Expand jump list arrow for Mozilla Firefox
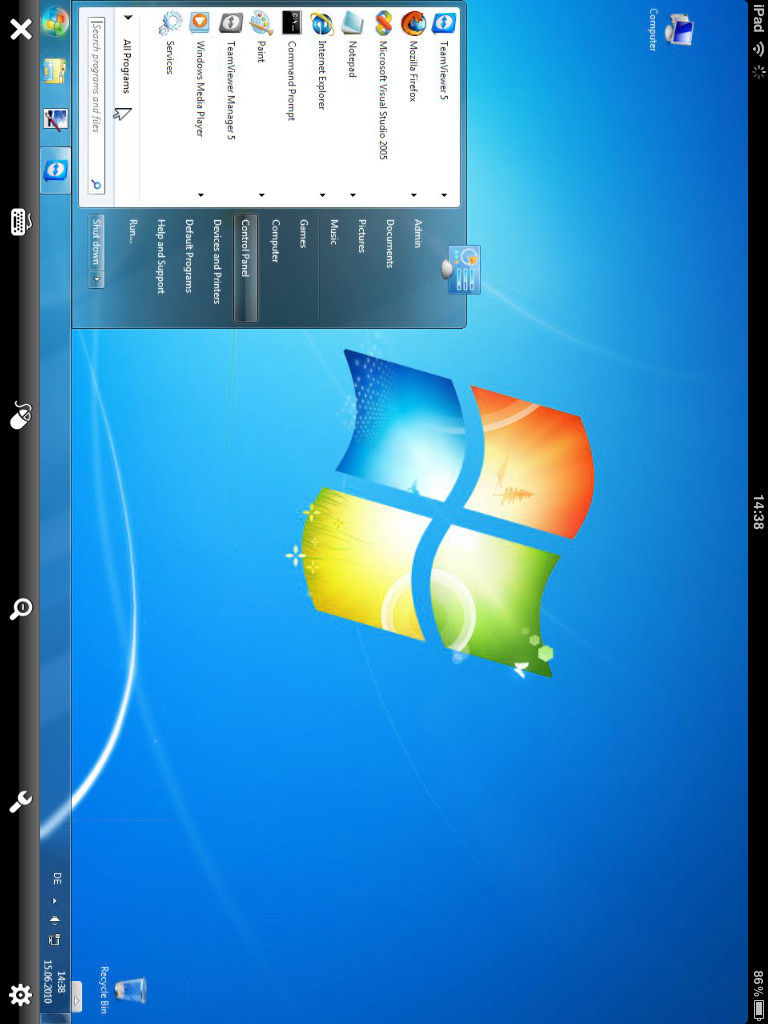This screenshot has height=1024, width=768. tap(413, 195)
